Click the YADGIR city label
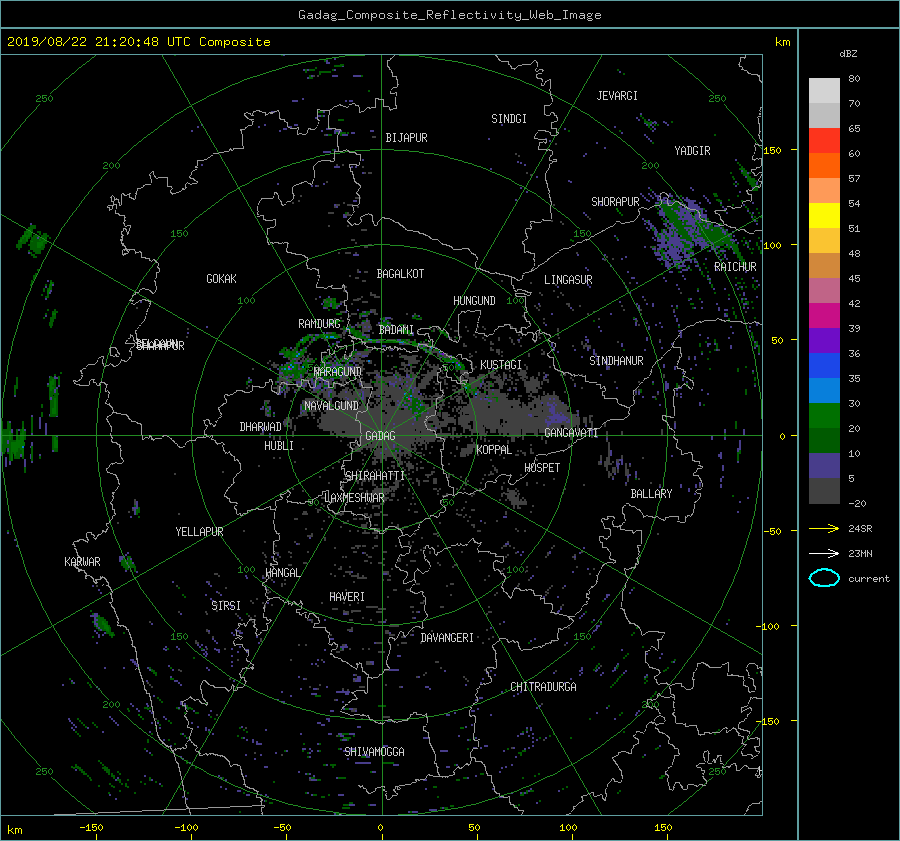The width and height of the screenshot is (900, 841). point(692,151)
